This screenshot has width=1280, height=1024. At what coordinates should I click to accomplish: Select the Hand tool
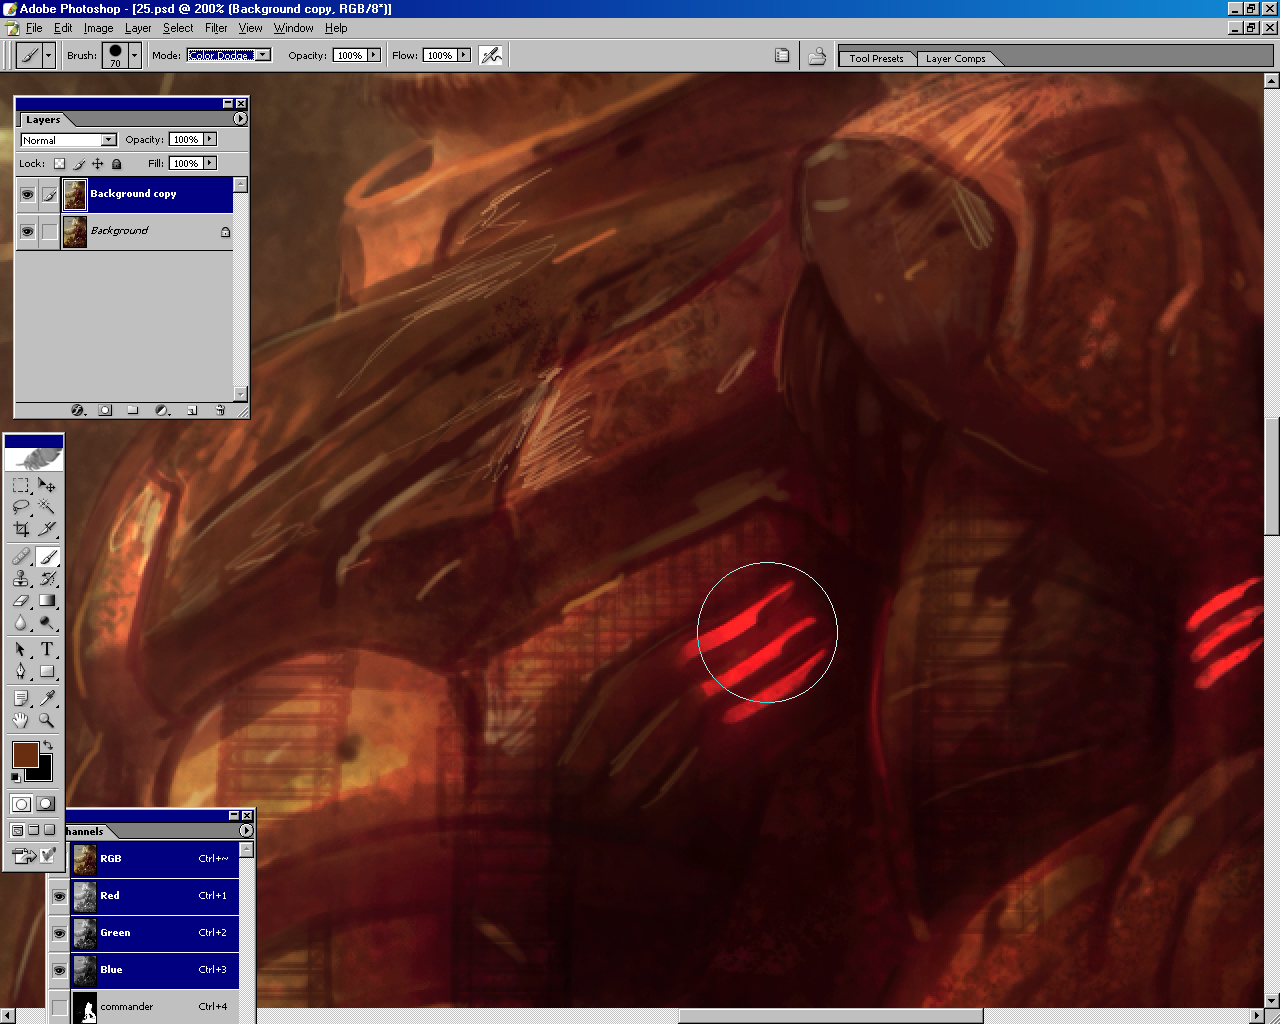[21, 720]
